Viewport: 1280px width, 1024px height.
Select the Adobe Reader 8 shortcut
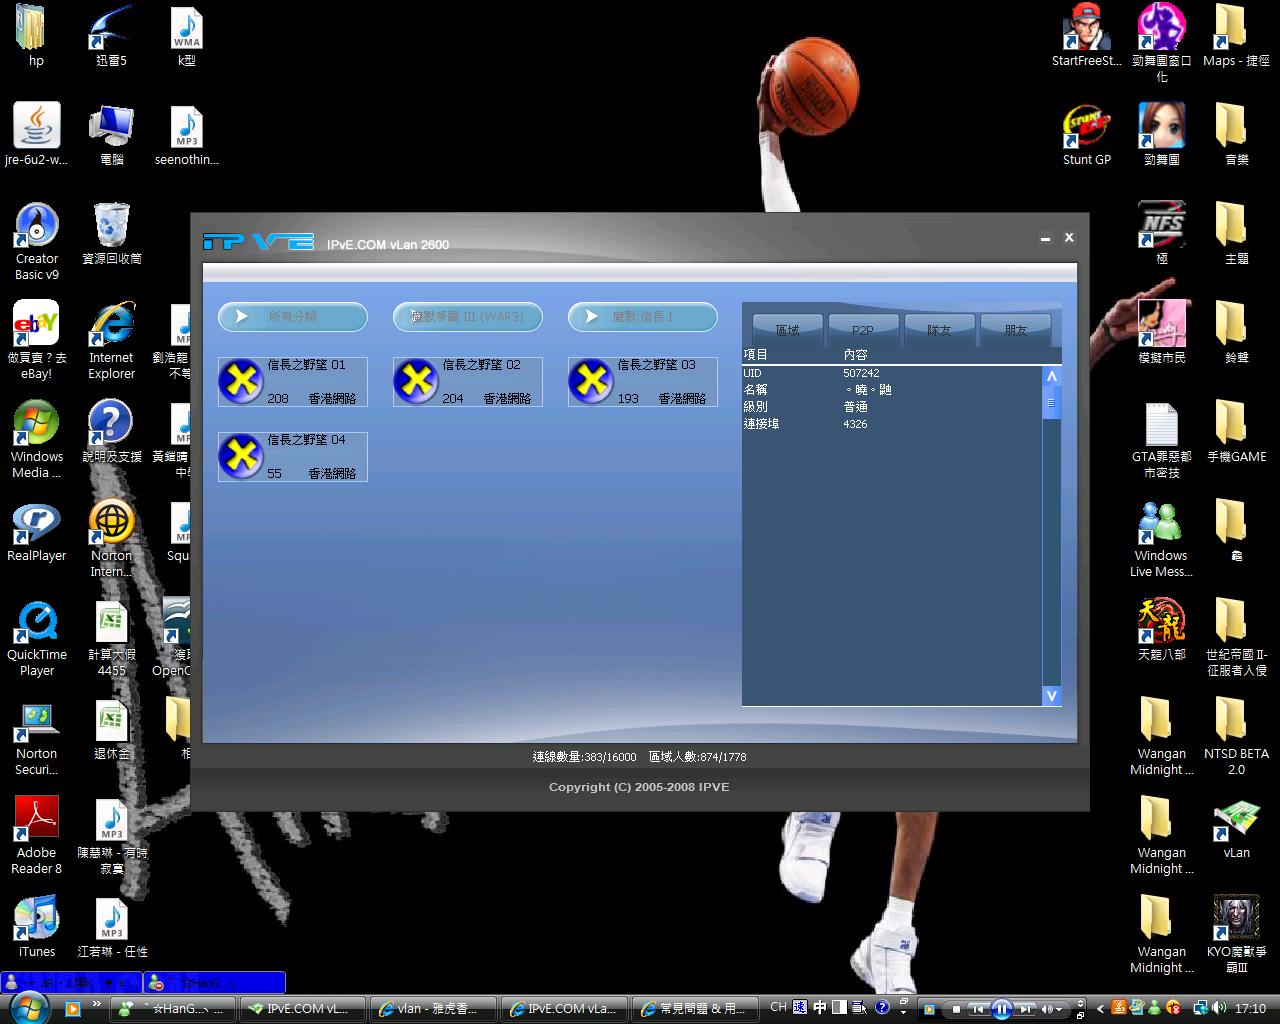pos(37,835)
